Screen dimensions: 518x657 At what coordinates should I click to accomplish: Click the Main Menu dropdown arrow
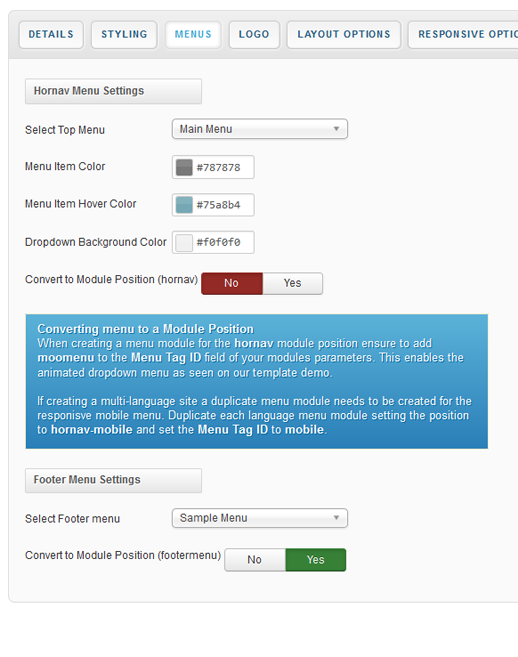point(336,129)
